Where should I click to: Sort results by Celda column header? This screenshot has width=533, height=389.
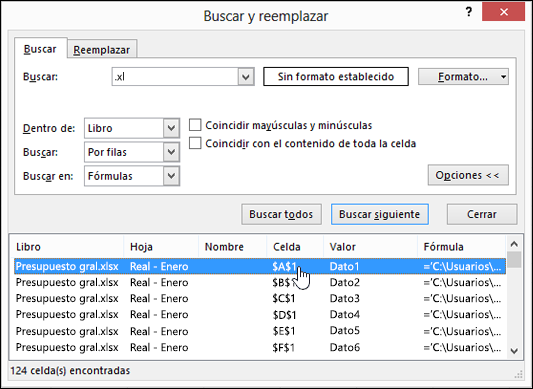(295, 247)
